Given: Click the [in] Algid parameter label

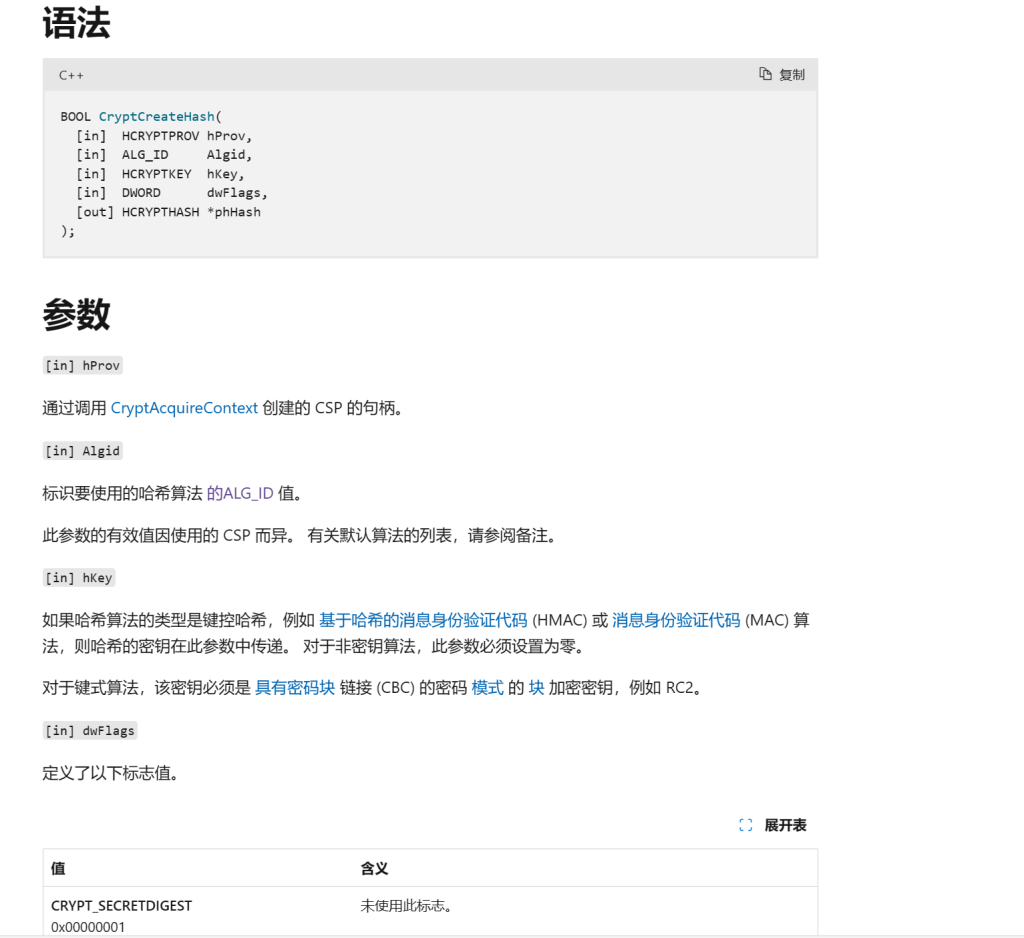Looking at the screenshot, I should [83, 451].
